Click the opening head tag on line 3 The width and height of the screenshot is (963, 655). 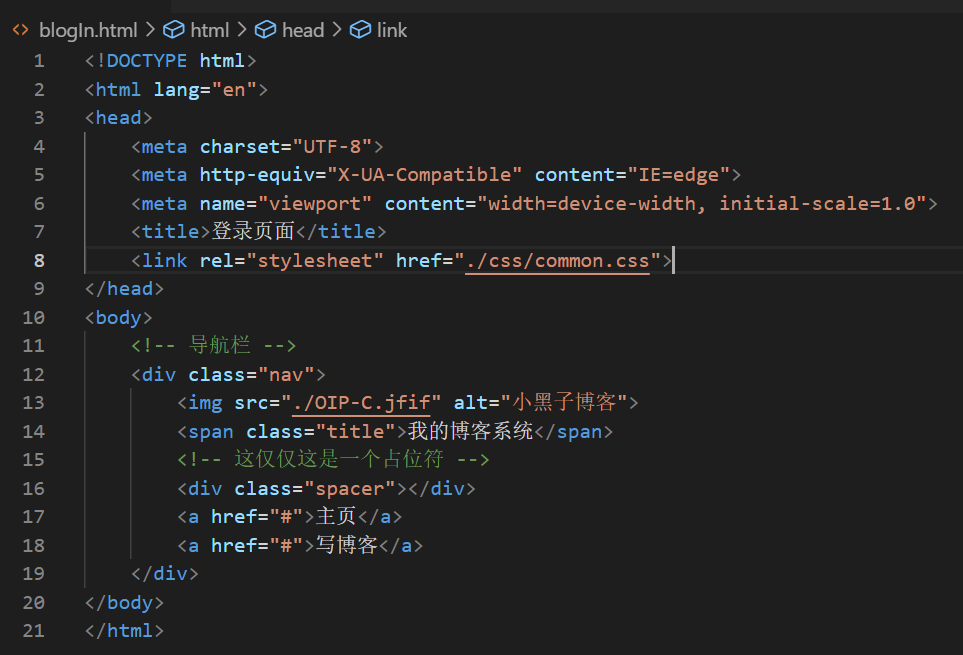[x=119, y=117]
